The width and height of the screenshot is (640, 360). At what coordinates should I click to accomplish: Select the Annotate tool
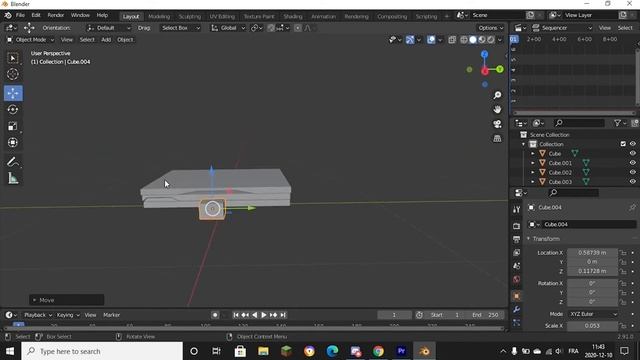point(13,162)
